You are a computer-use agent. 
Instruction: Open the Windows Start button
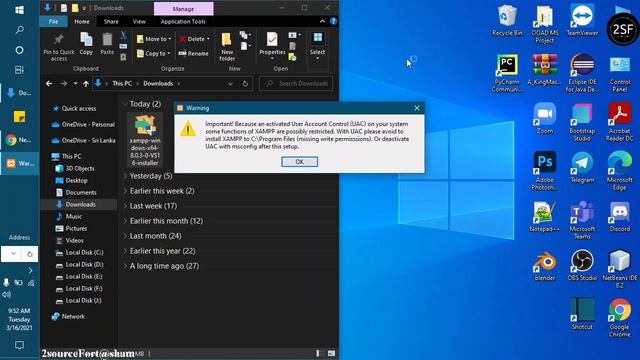tap(19, 10)
